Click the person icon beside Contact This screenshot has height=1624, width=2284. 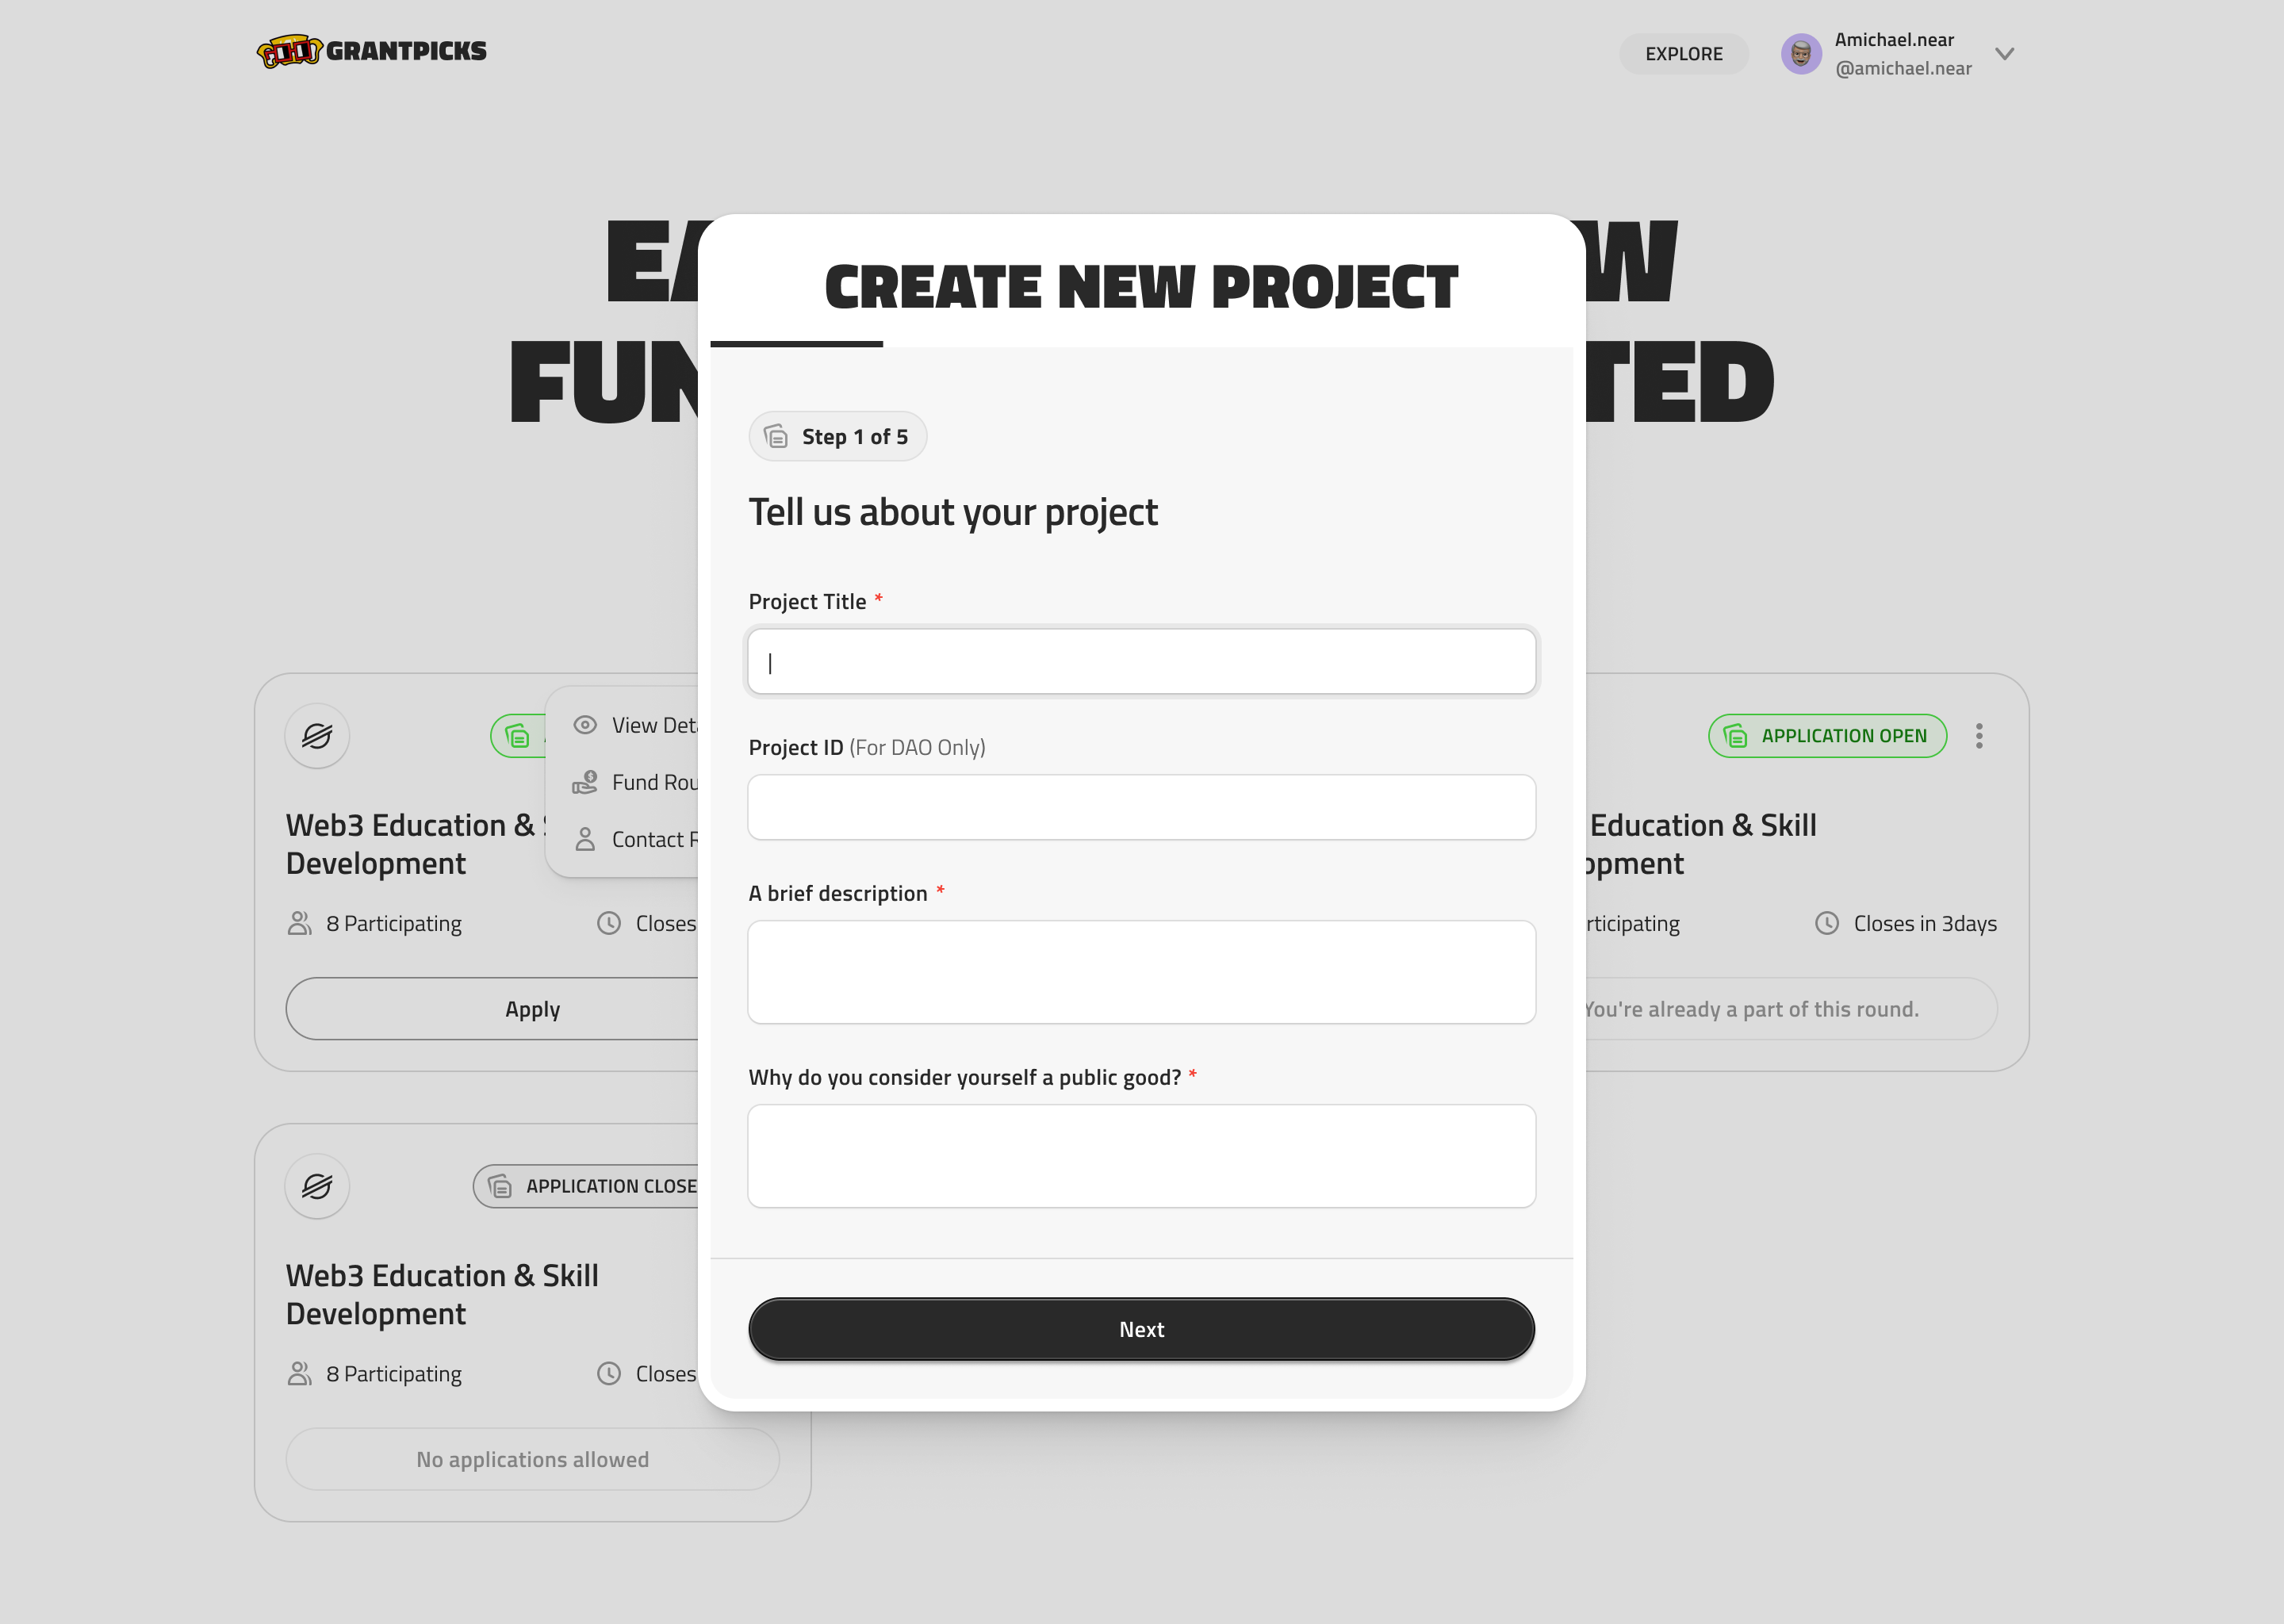point(585,839)
